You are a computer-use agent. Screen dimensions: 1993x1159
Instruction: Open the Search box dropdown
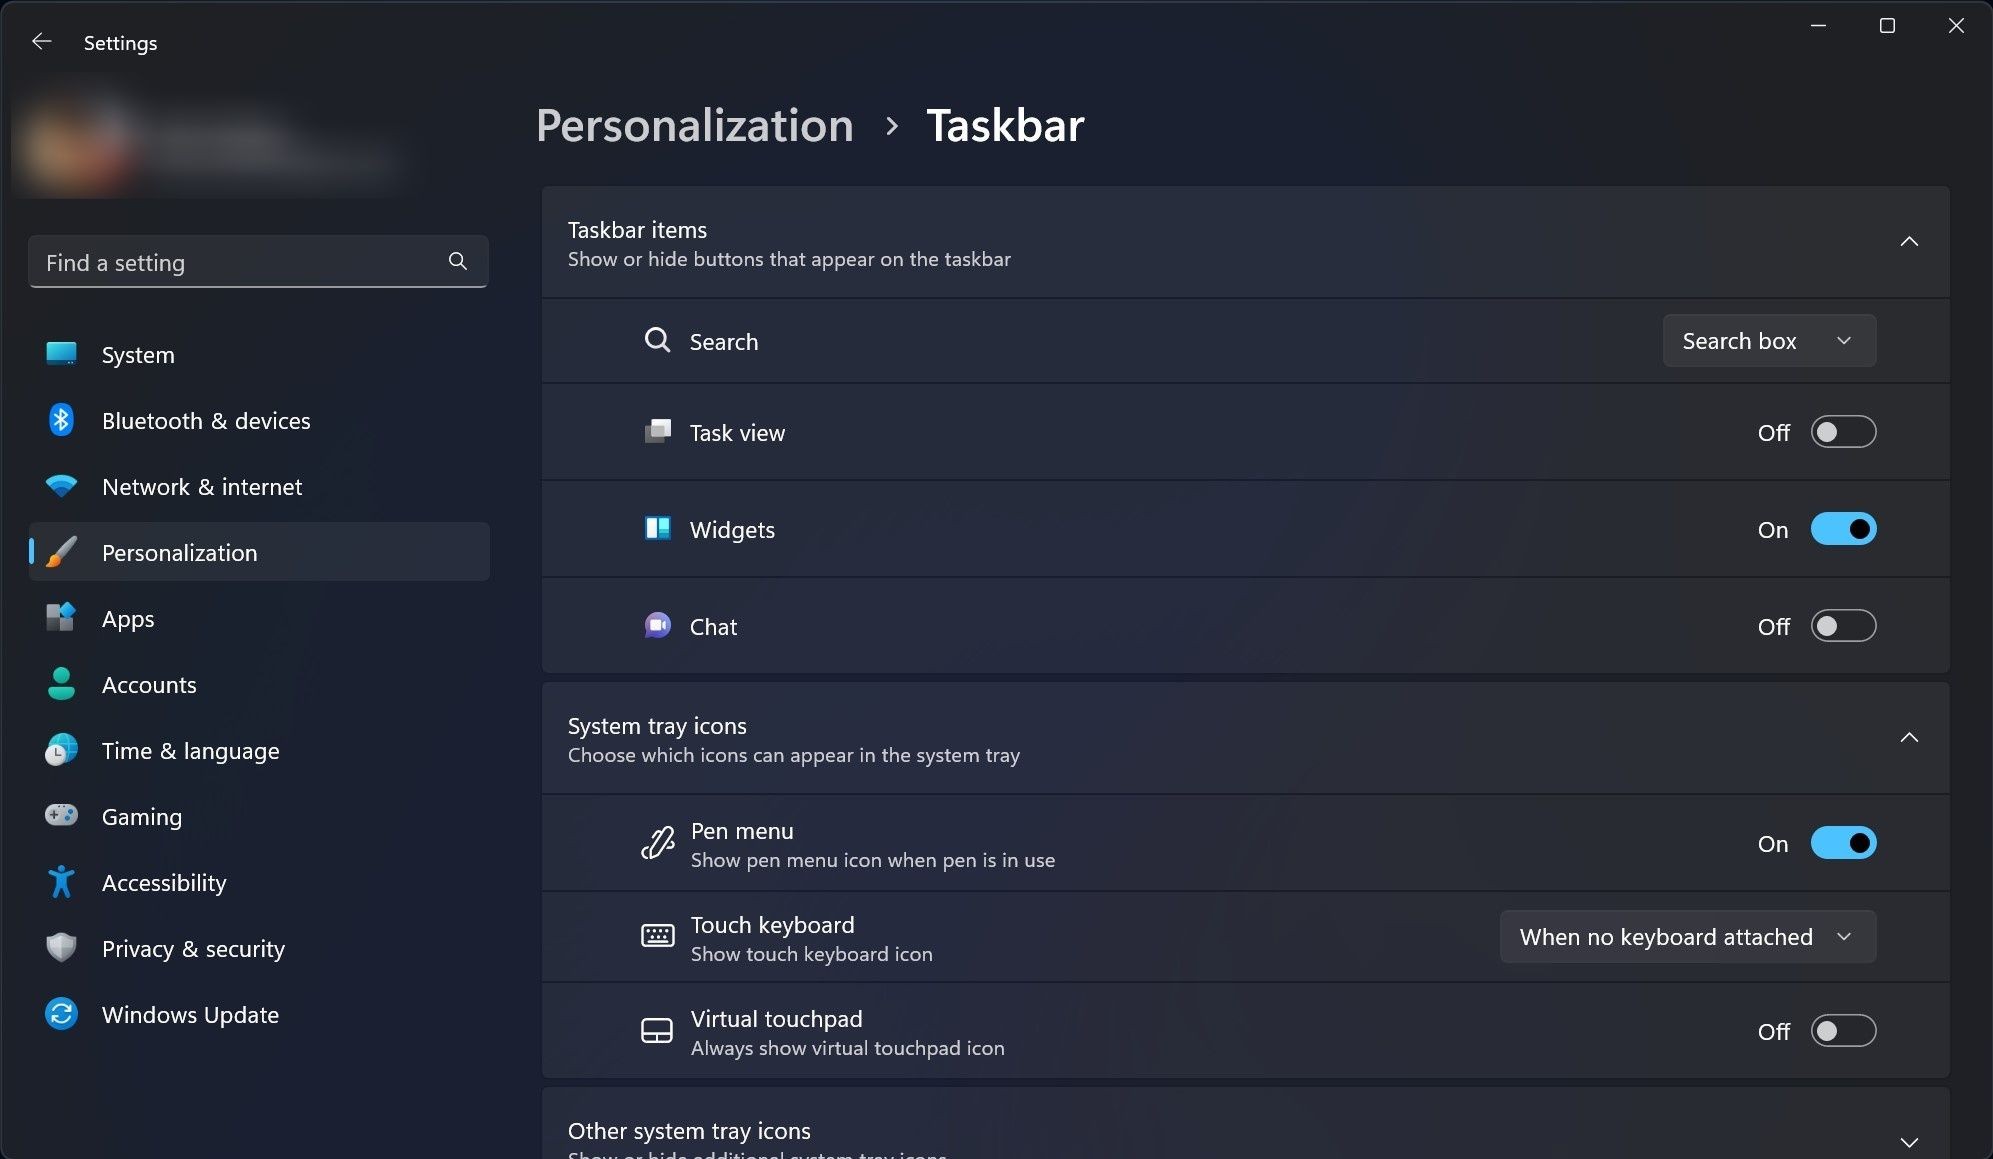point(1768,341)
